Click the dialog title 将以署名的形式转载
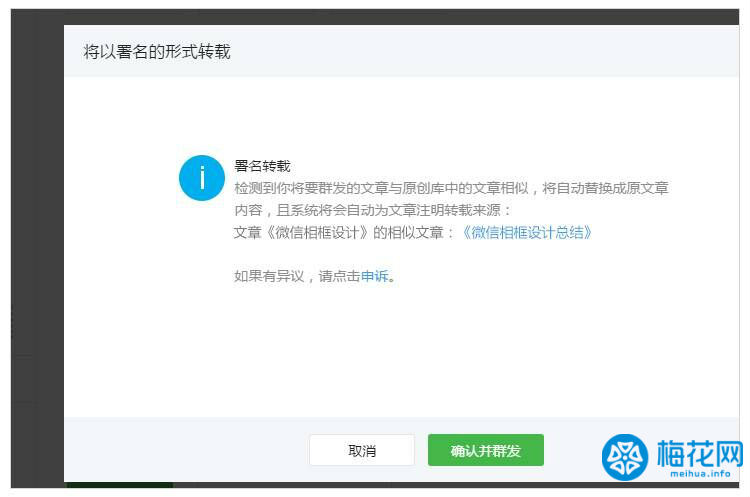Image resolution: width=750 pixels, height=497 pixels. tap(157, 51)
